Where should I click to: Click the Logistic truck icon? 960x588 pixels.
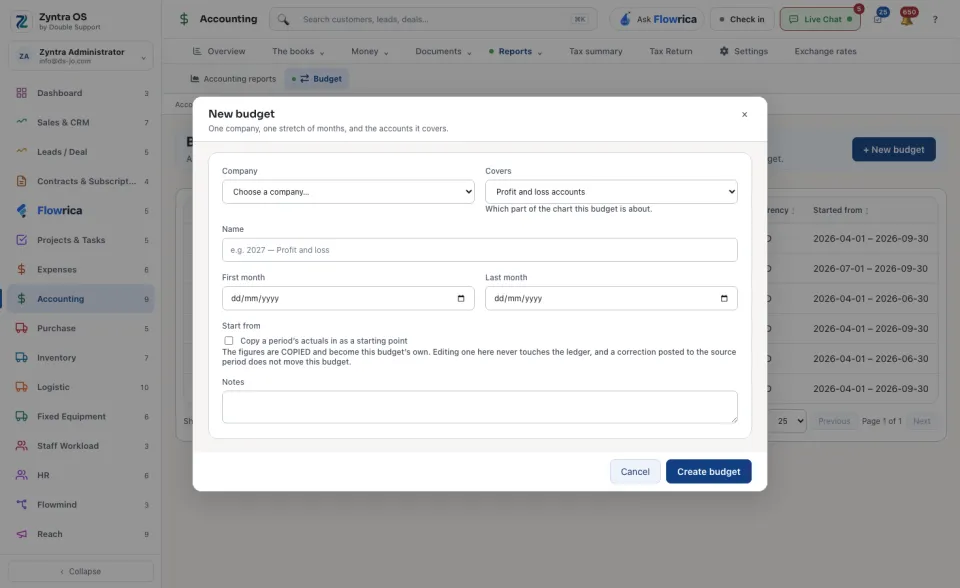click(21, 386)
